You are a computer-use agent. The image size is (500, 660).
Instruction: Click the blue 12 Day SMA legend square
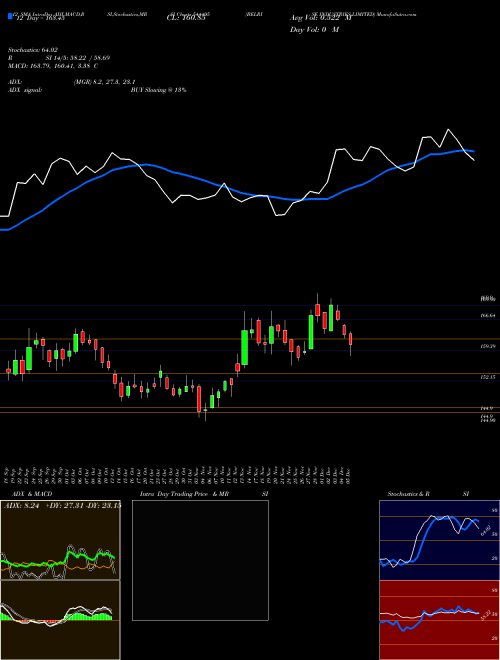[10, 17]
